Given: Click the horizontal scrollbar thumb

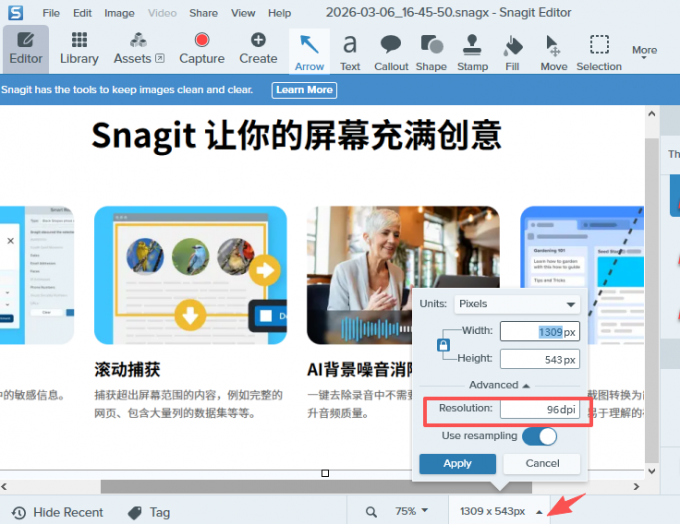Looking at the screenshot, I should tap(316, 487).
